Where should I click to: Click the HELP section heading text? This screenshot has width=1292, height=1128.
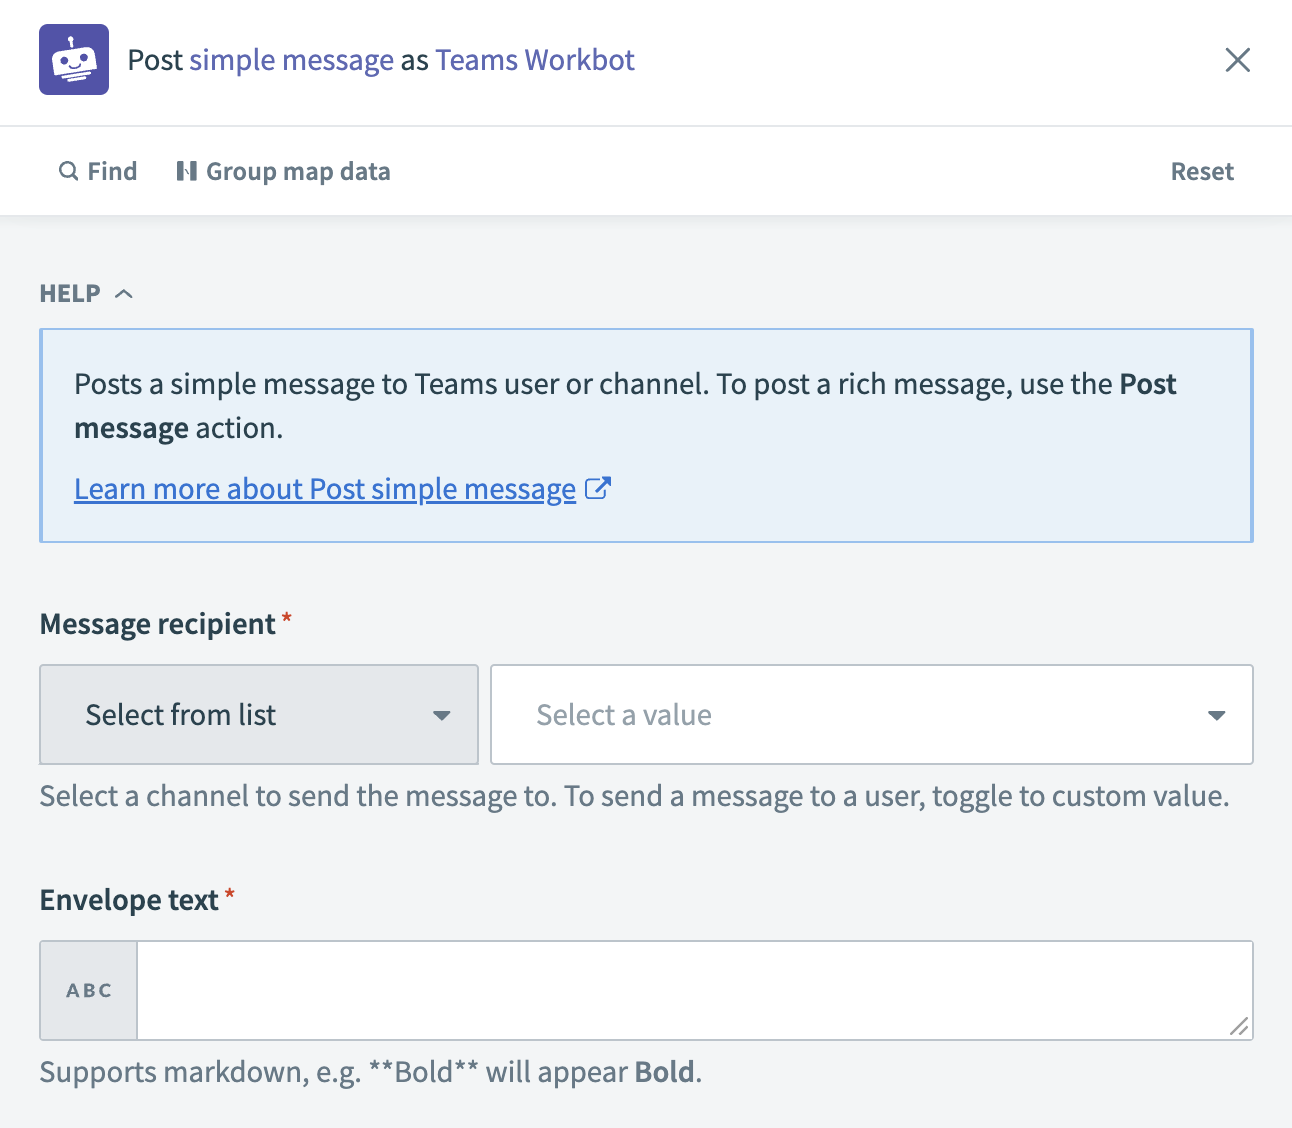(70, 294)
